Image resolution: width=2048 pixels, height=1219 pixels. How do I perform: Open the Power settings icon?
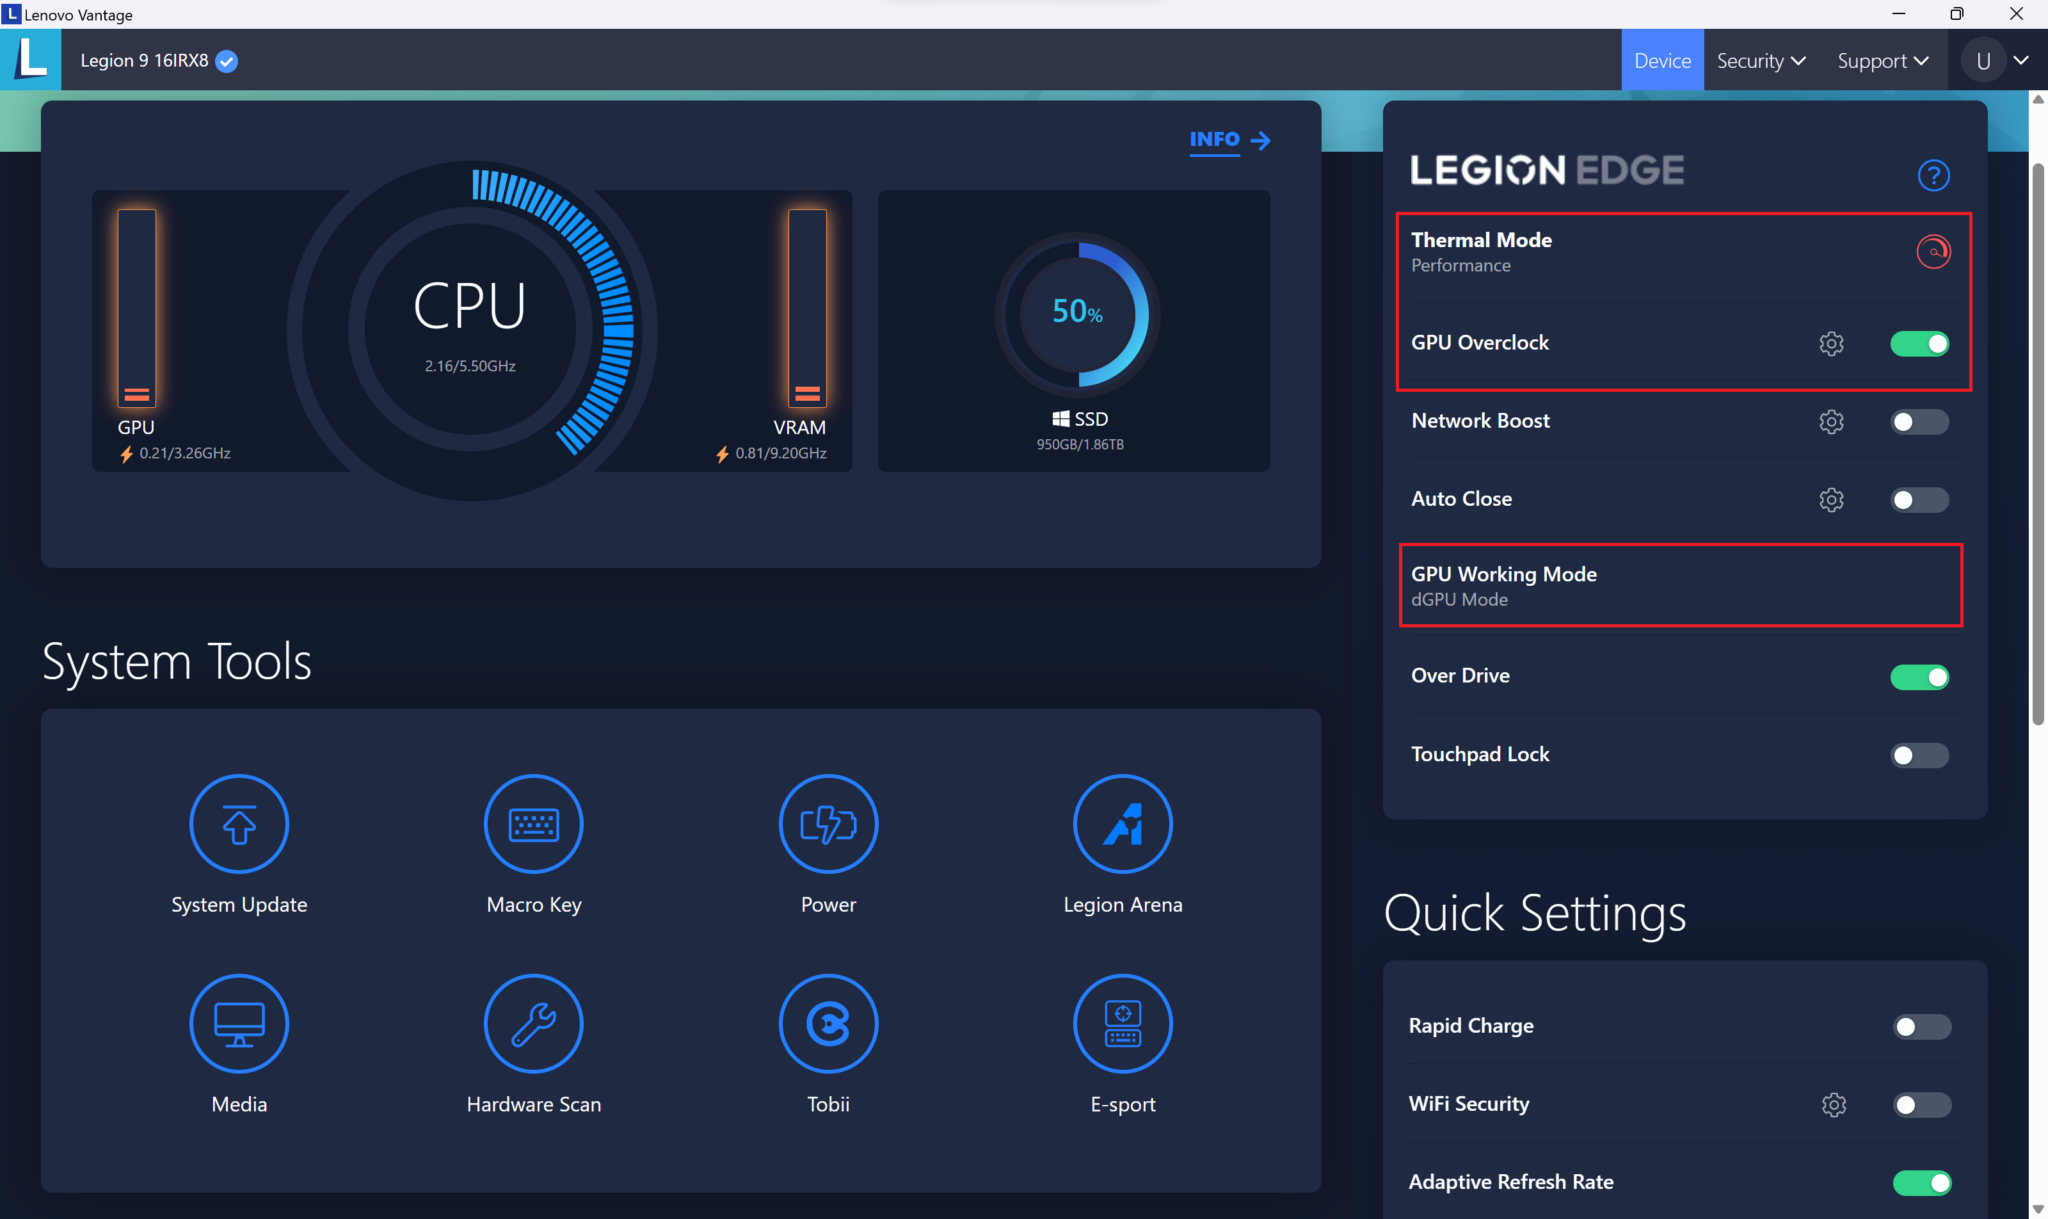click(x=828, y=824)
